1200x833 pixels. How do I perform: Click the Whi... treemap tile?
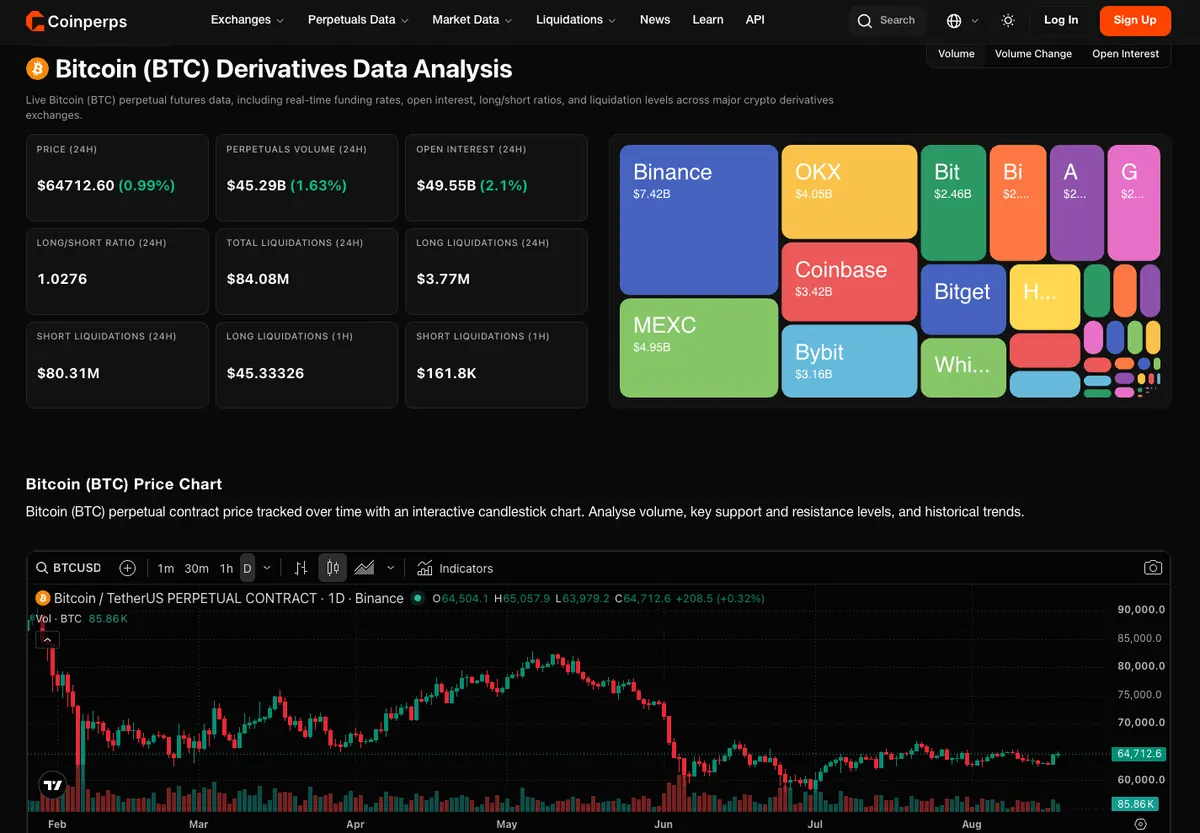963,368
